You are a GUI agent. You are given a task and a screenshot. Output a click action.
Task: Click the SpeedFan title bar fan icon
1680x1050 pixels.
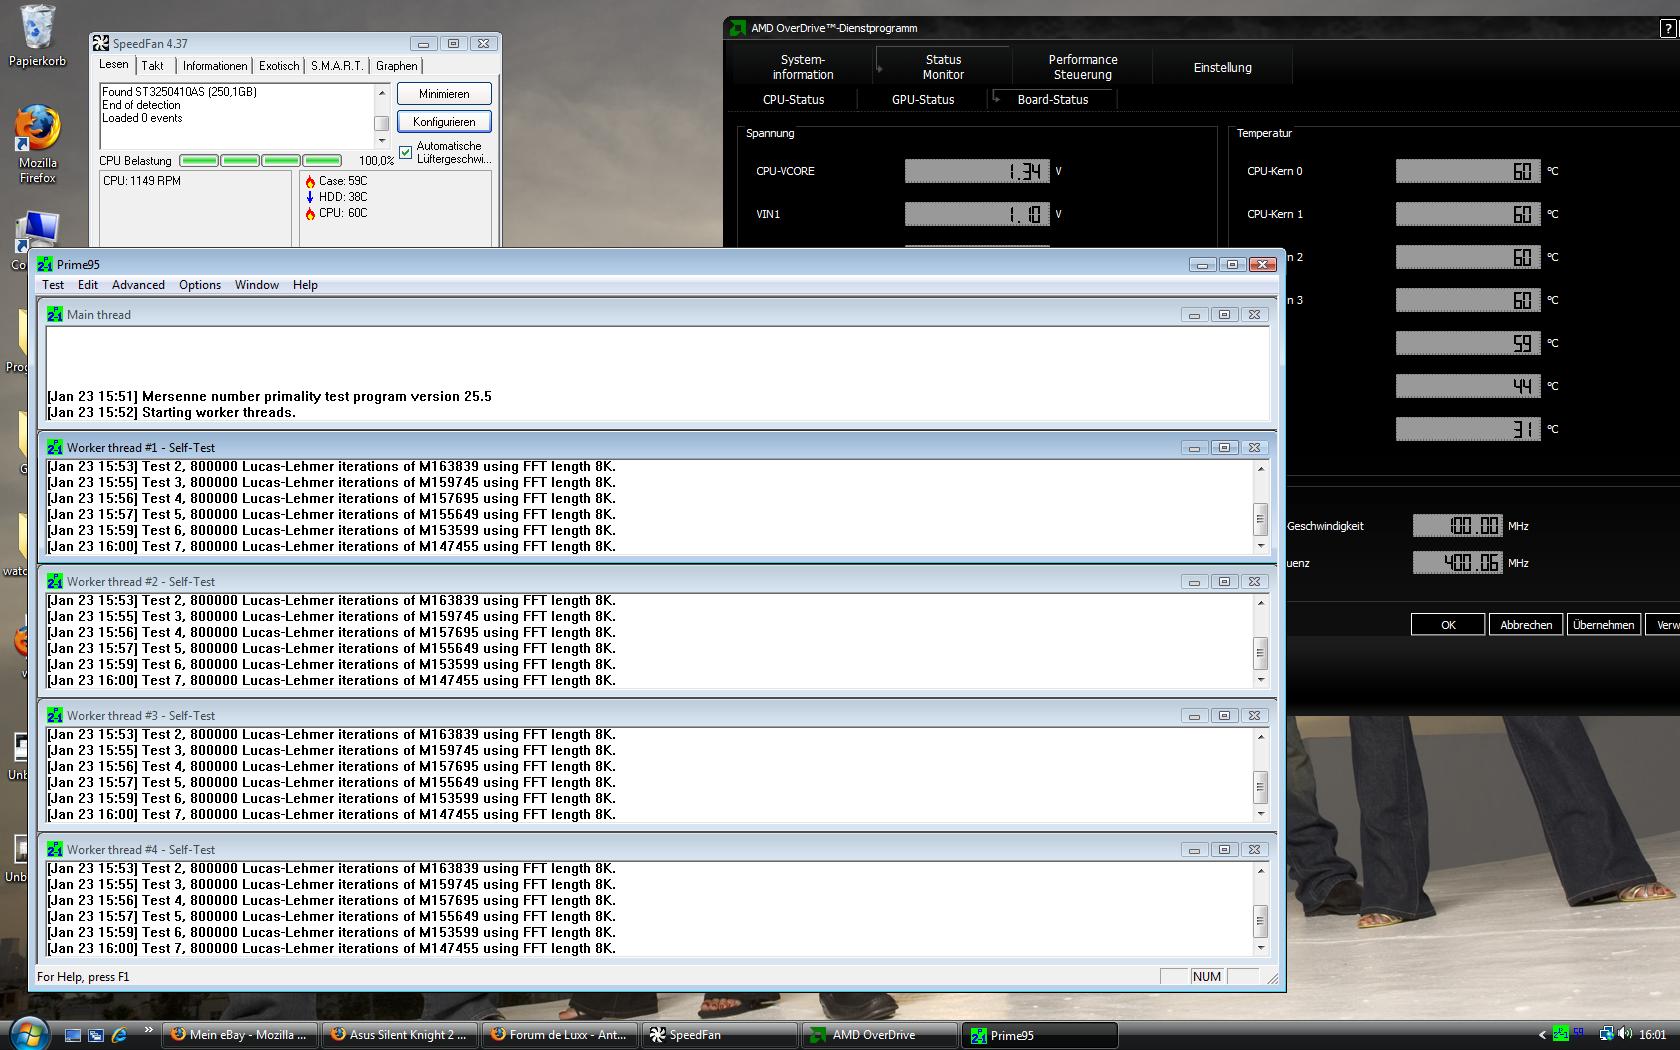click(100, 43)
